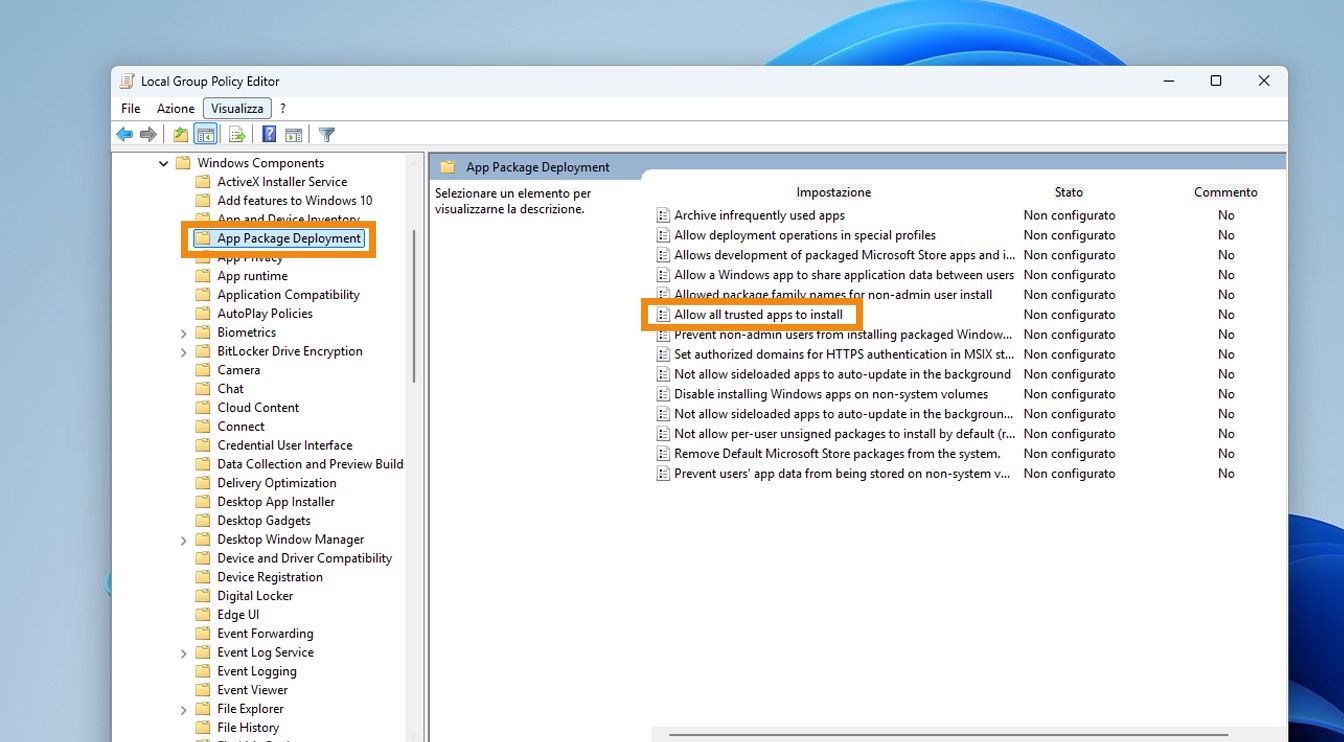The image size is (1344, 742).
Task: Click the folder icon next to Connect
Action: click(x=203, y=426)
